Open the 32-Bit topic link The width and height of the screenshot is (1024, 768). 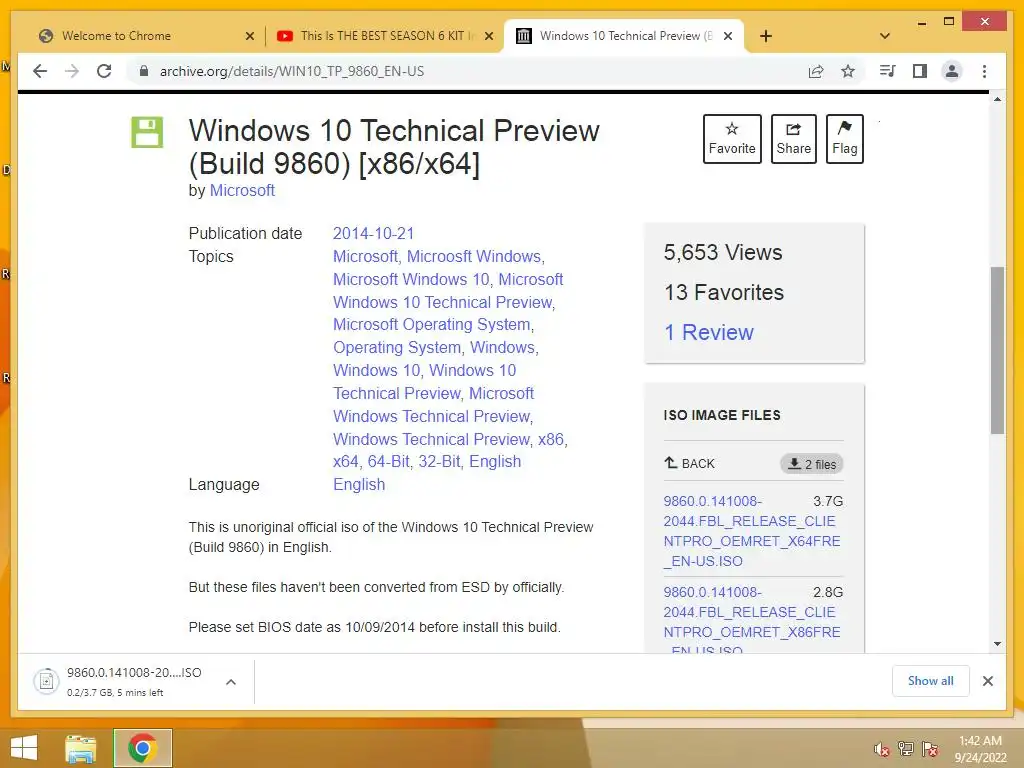coord(440,461)
